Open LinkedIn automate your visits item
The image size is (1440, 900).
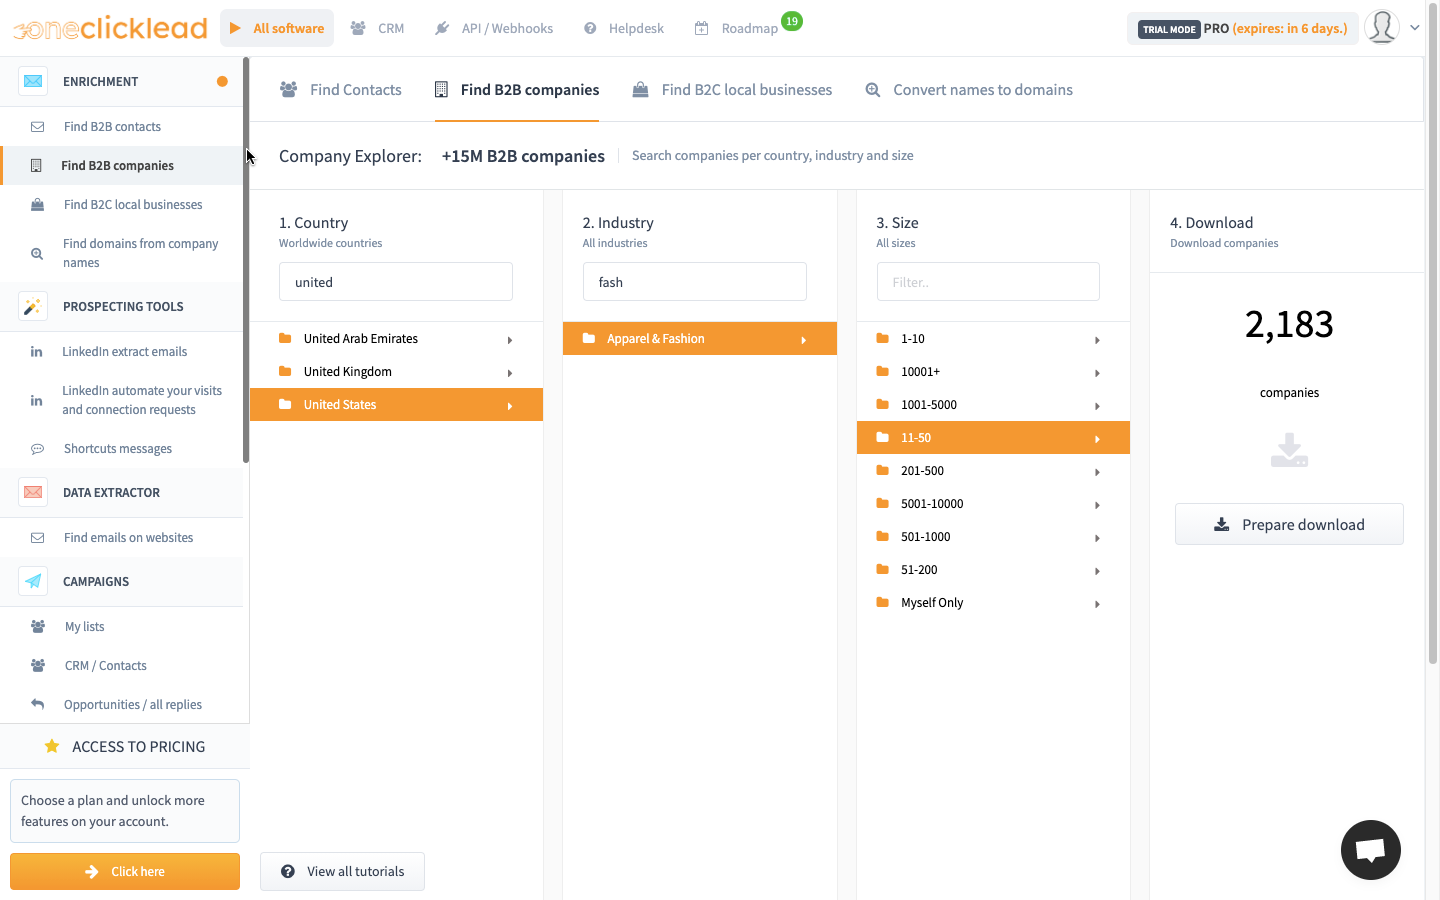point(122,400)
